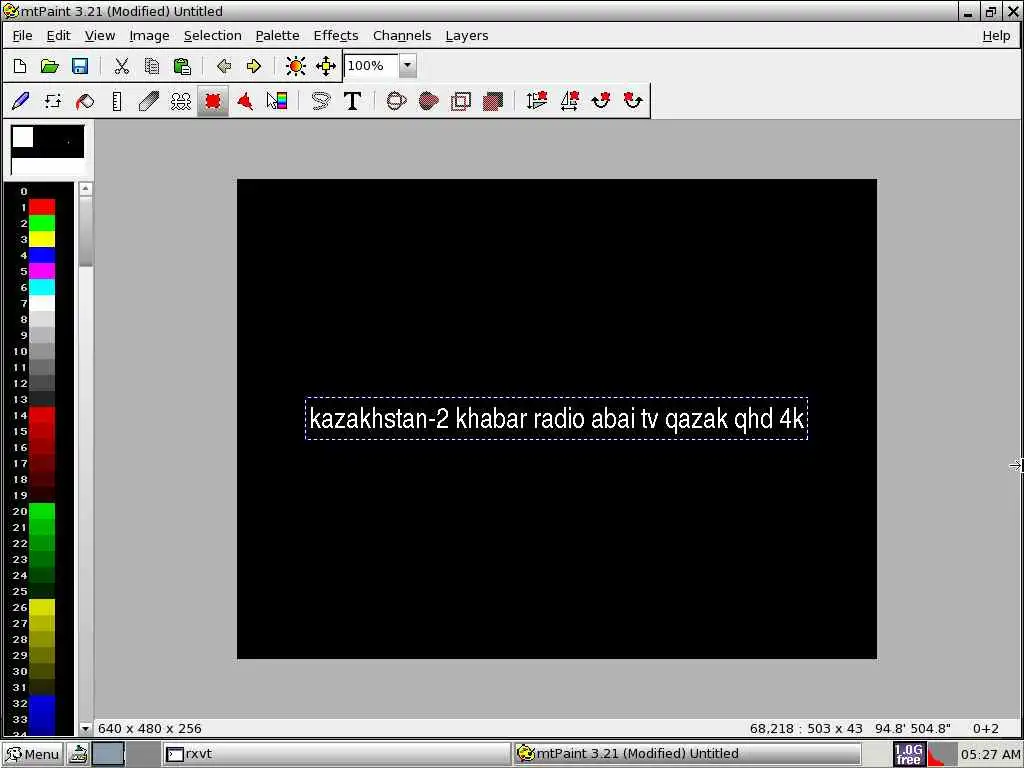Open the Effects menu
The height and width of the screenshot is (768, 1024).
coord(336,36)
